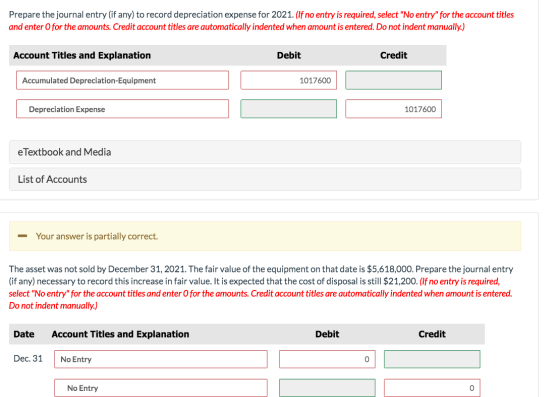Click second table's 'Account Titles and Explanation' header
This screenshot has width=560, height=397.
(120, 334)
